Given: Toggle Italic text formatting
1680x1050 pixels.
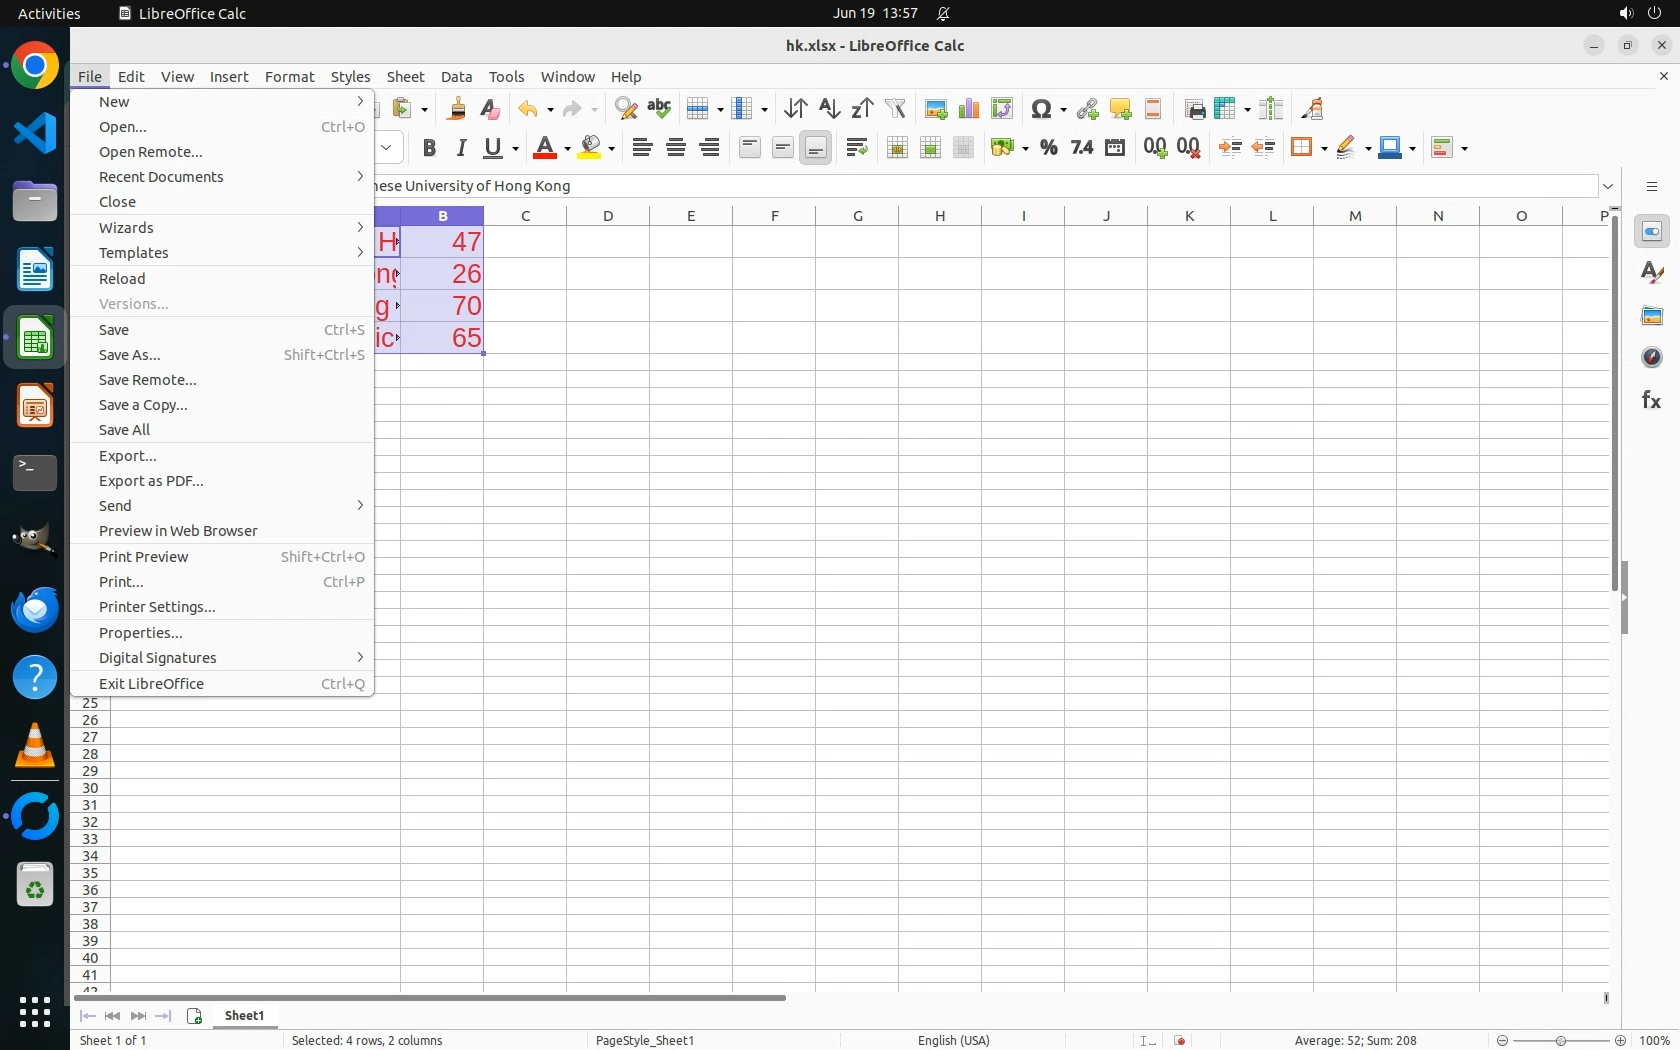Looking at the screenshot, I should (x=461, y=148).
